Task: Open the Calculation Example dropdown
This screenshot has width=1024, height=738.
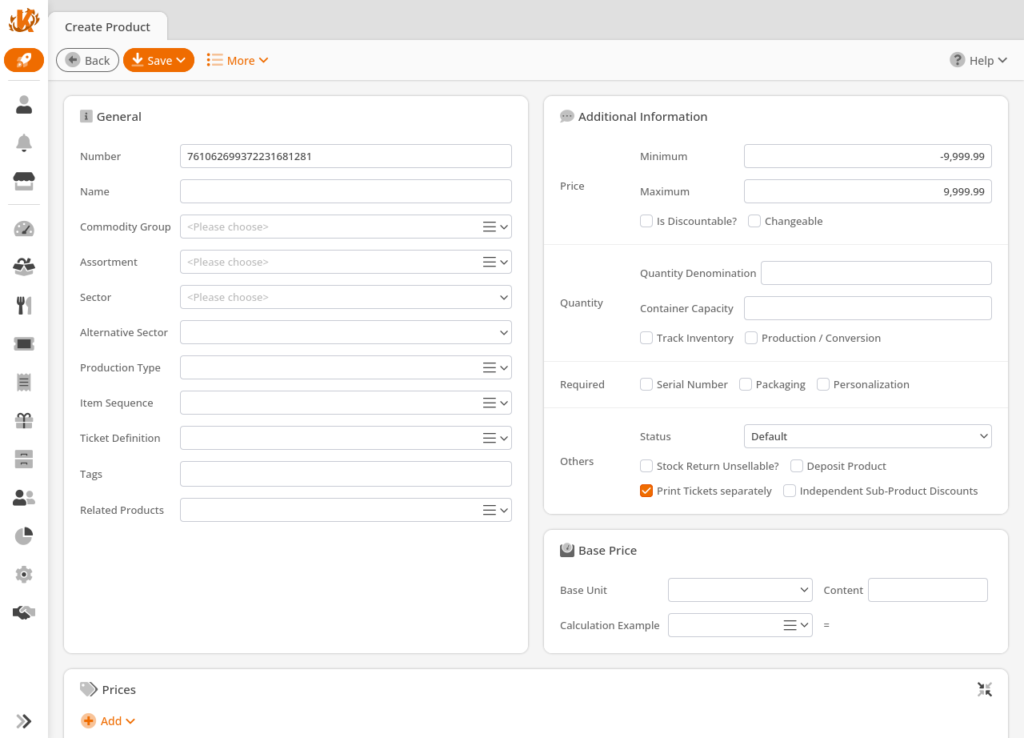Action: (740, 625)
